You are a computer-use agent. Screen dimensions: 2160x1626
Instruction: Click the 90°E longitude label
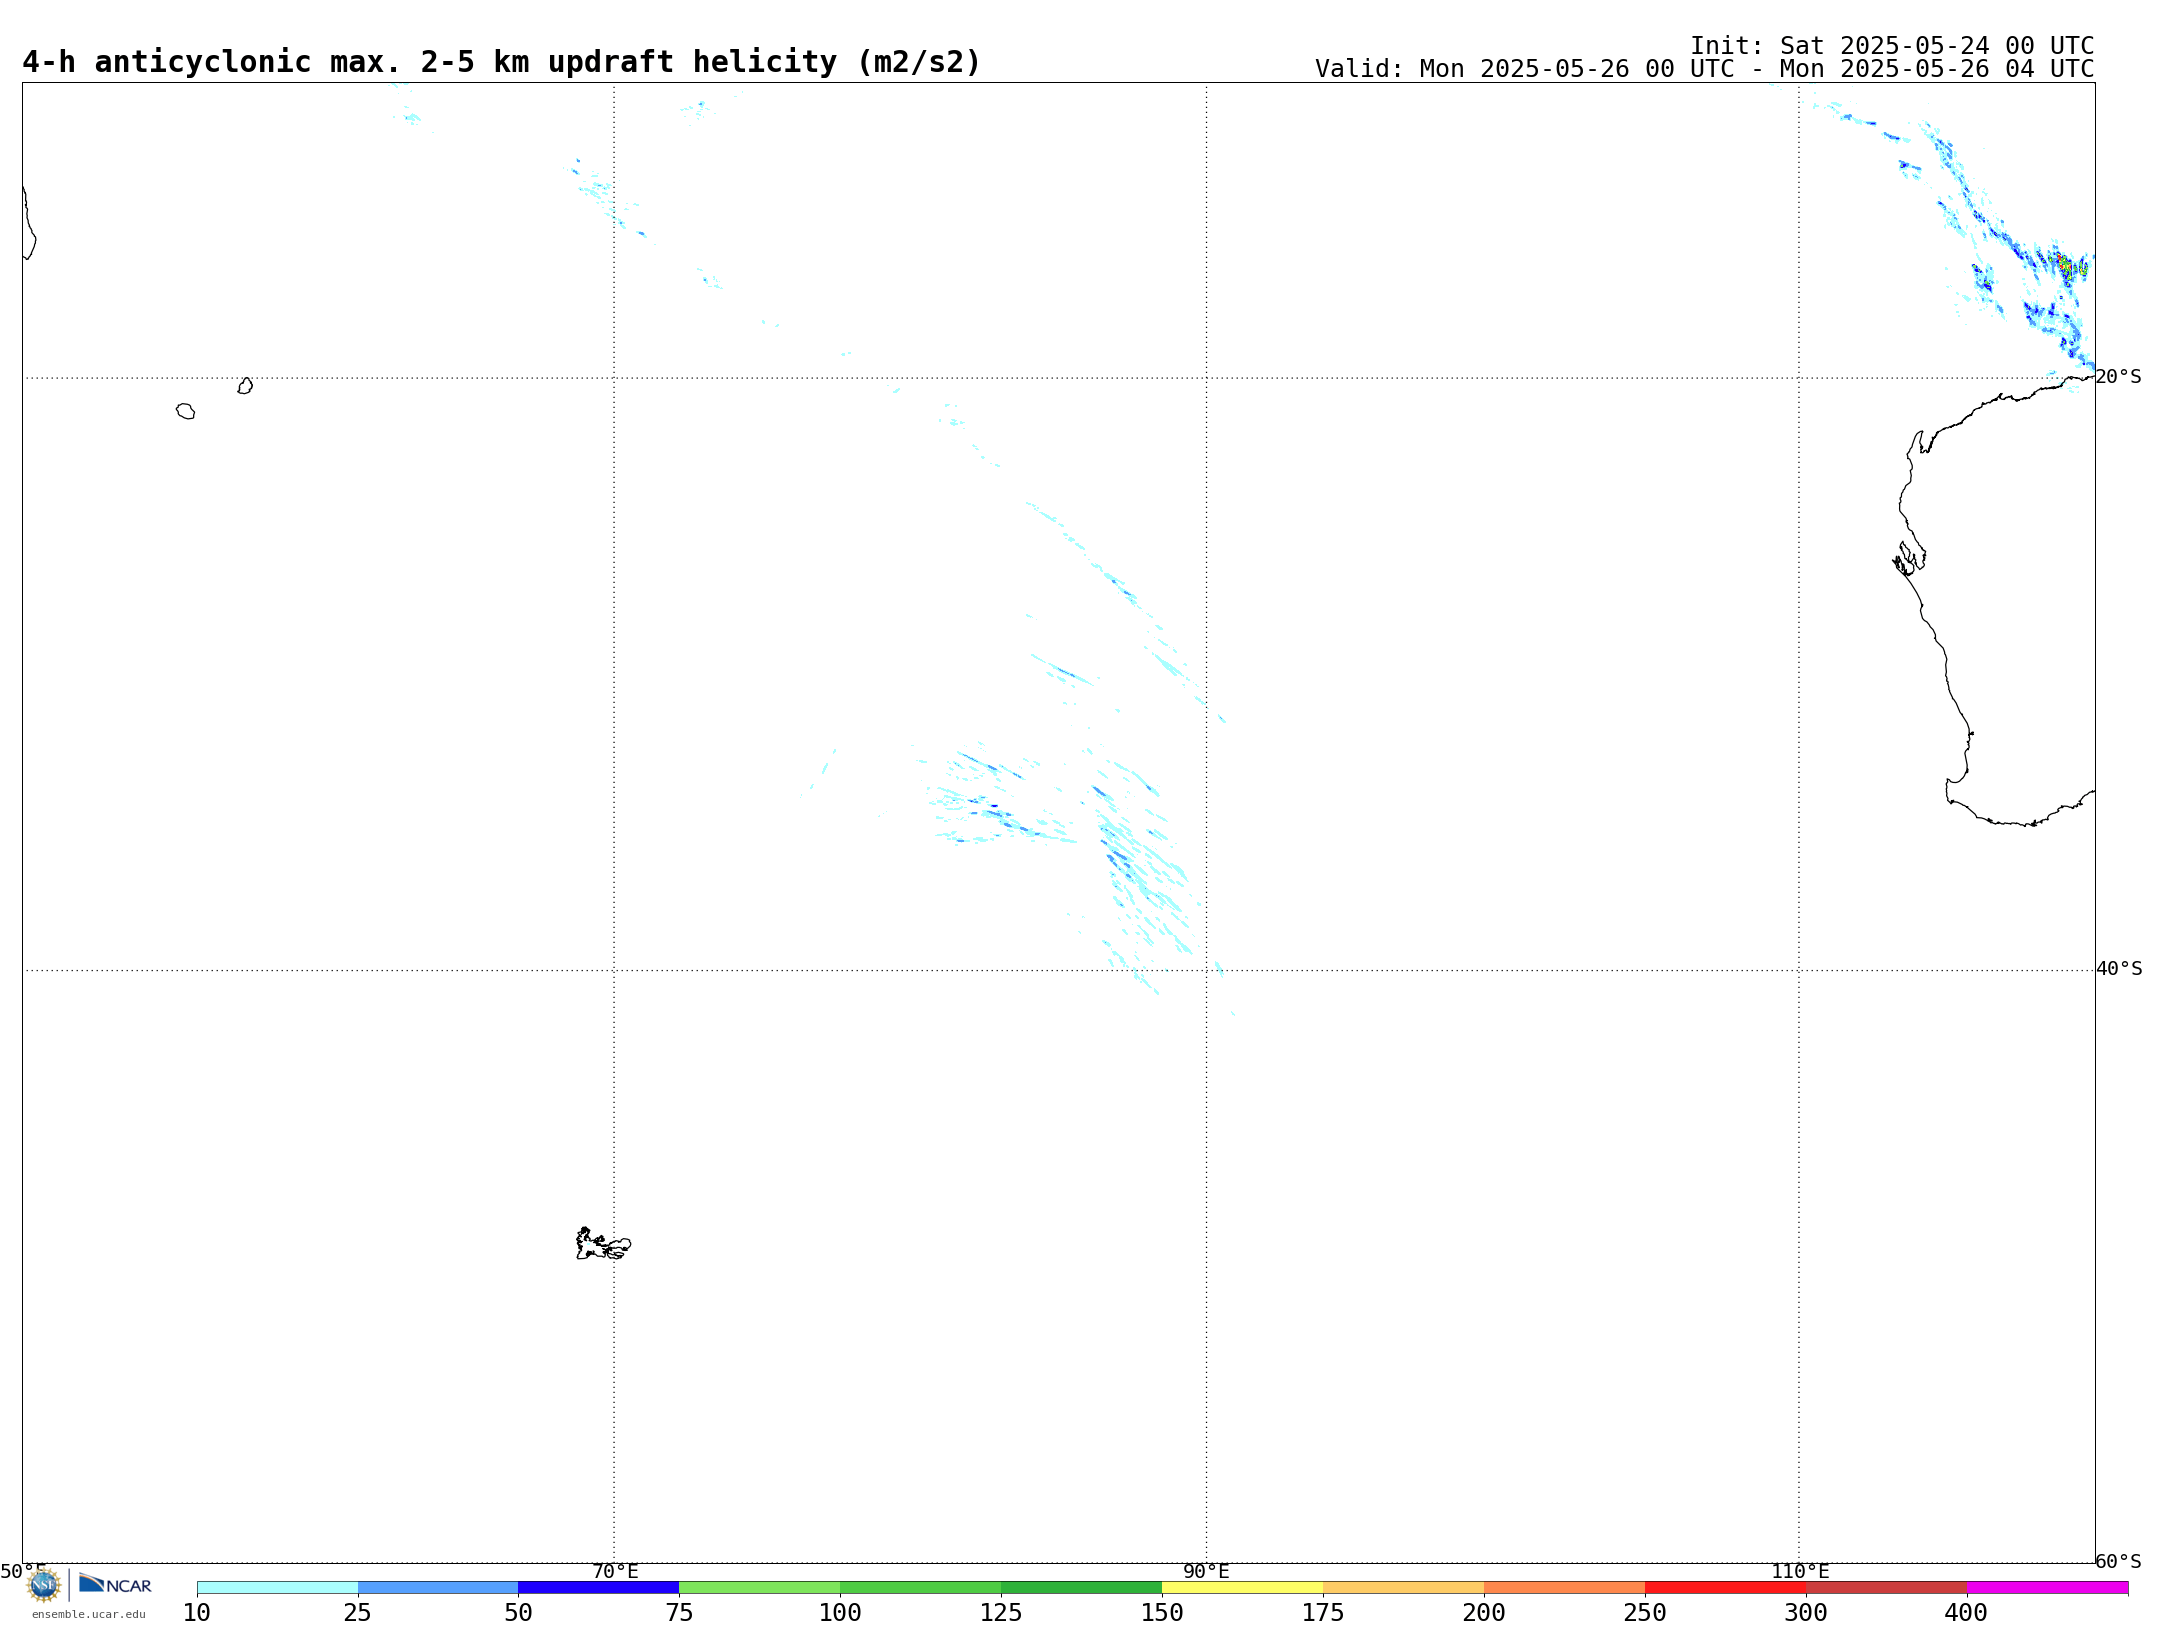pyautogui.click(x=1206, y=1572)
